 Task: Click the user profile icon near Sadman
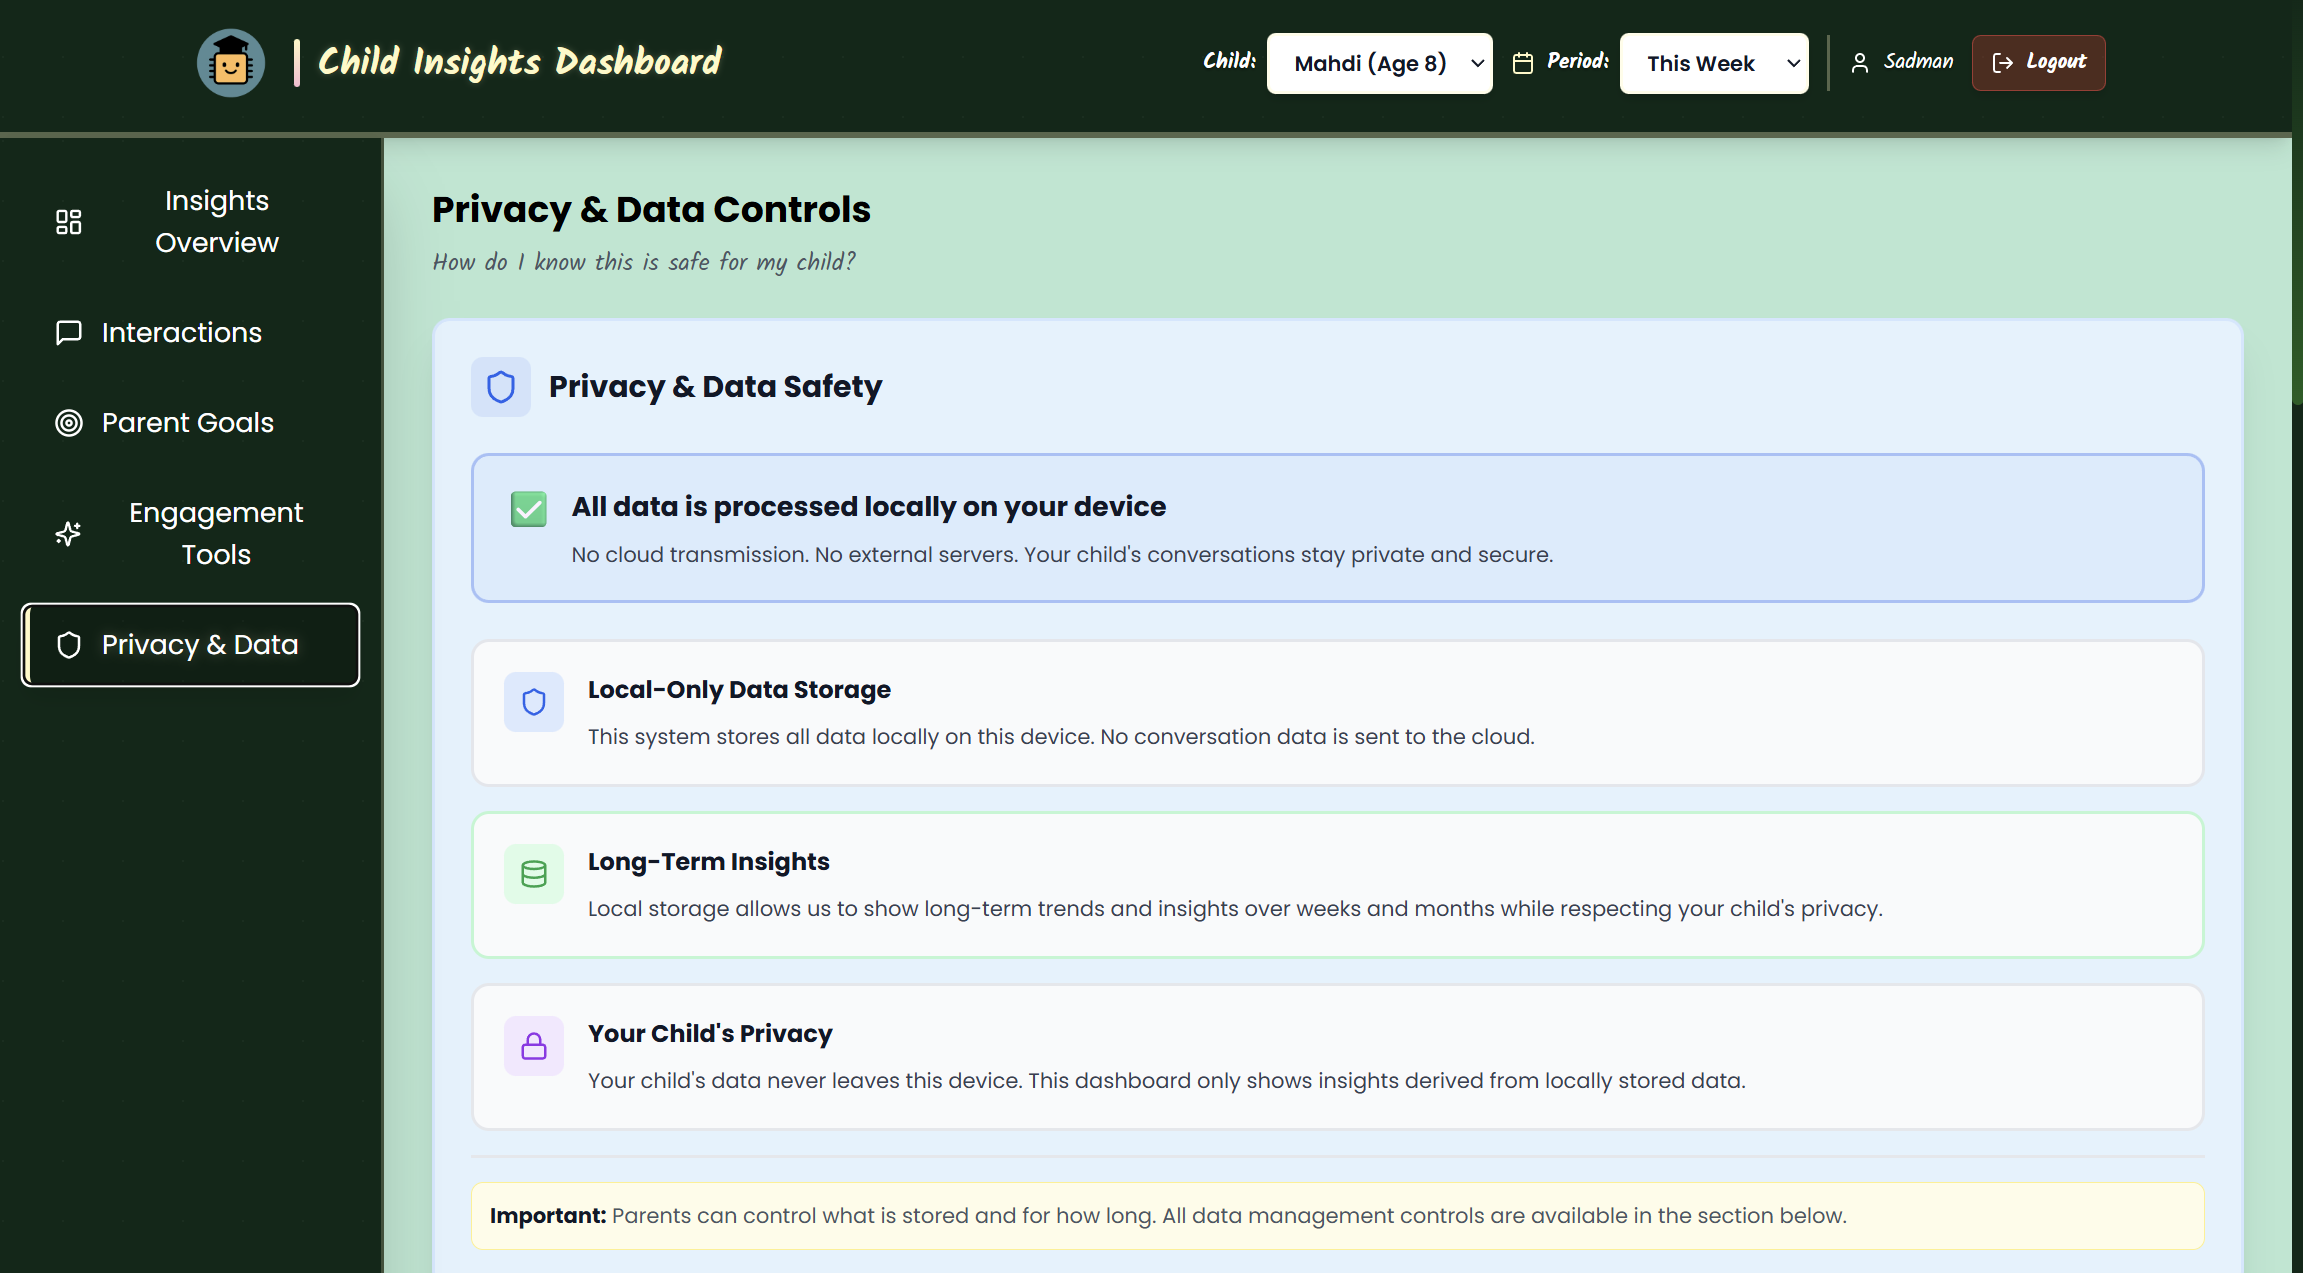pyautogui.click(x=1859, y=63)
